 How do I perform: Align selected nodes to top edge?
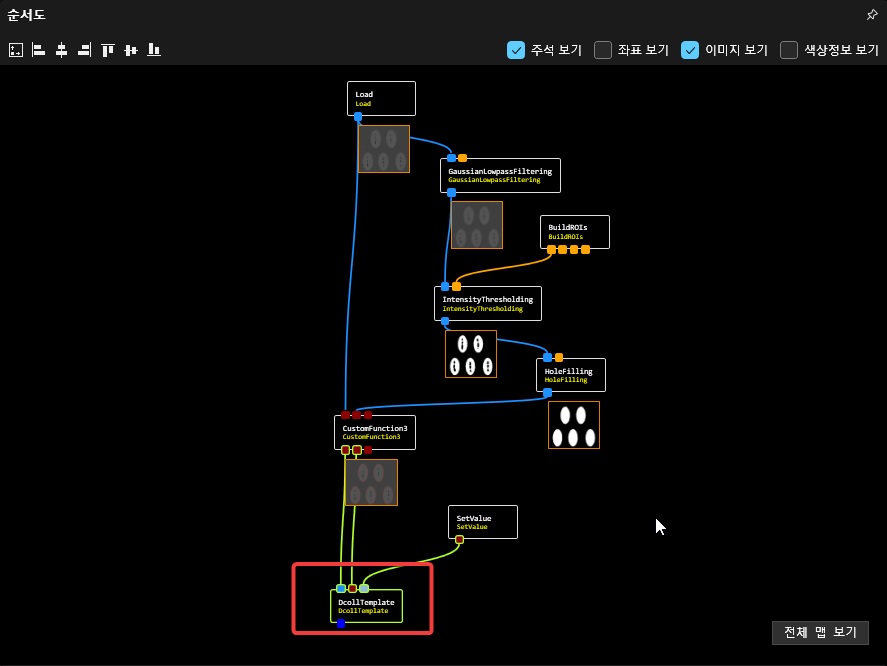pos(108,50)
